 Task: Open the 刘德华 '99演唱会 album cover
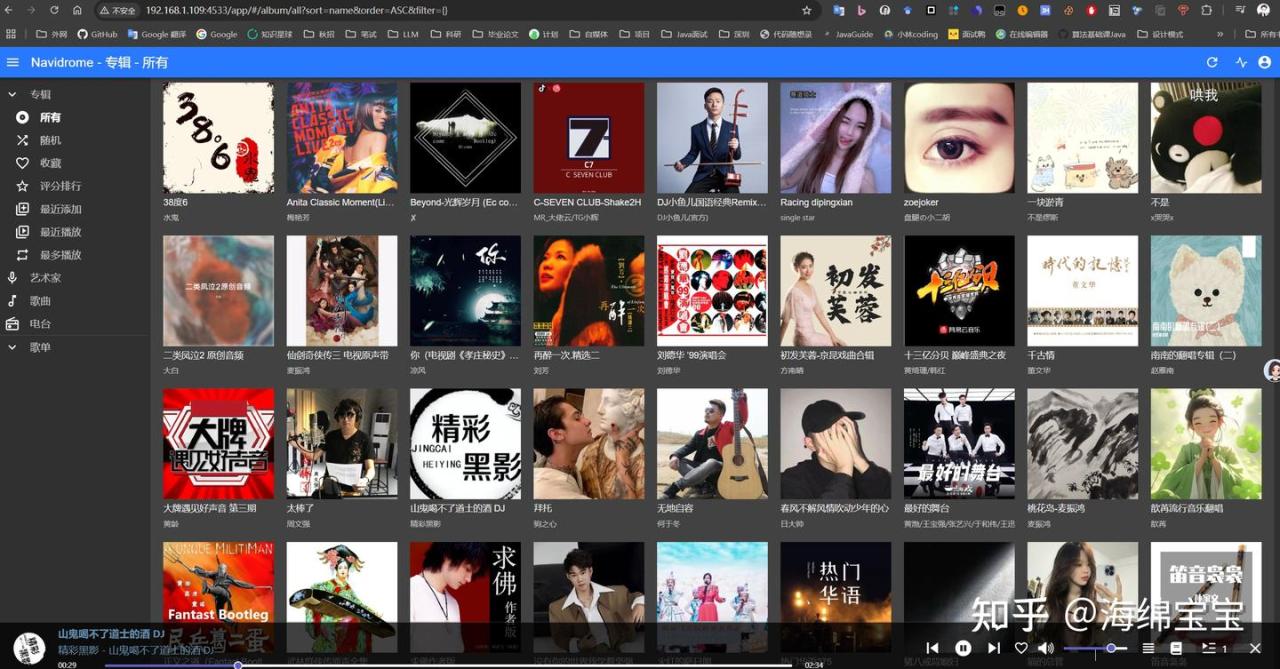tap(712, 291)
